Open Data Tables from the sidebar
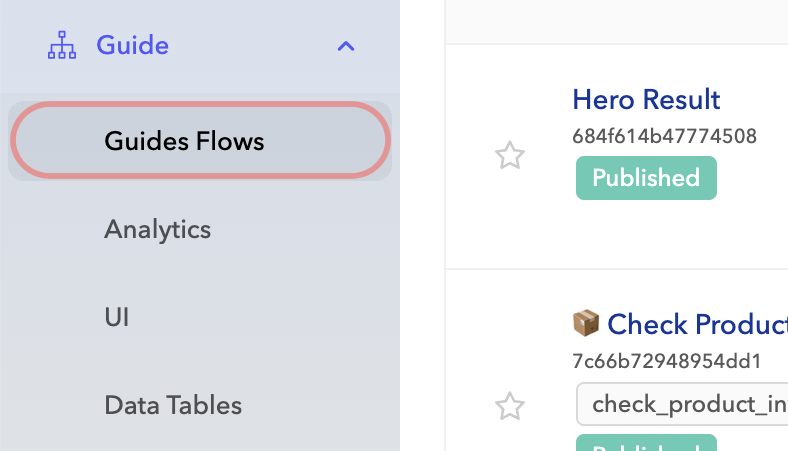The image size is (788, 451). click(x=173, y=405)
